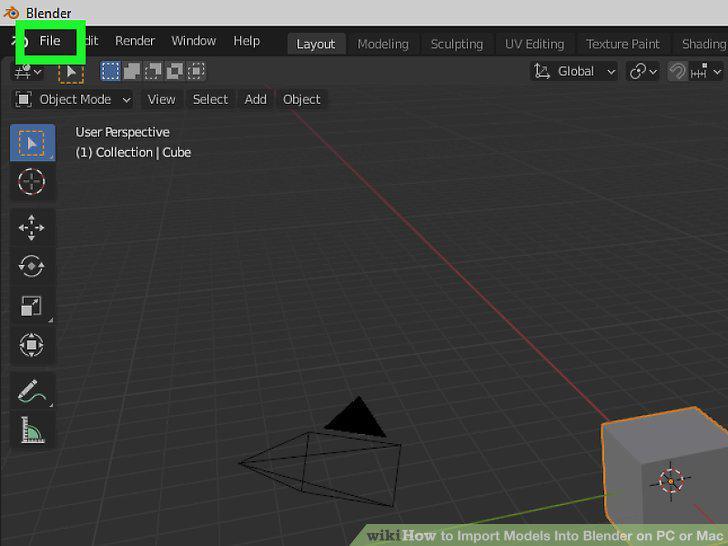
Task: Open the snap element options
Action: coord(706,72)
